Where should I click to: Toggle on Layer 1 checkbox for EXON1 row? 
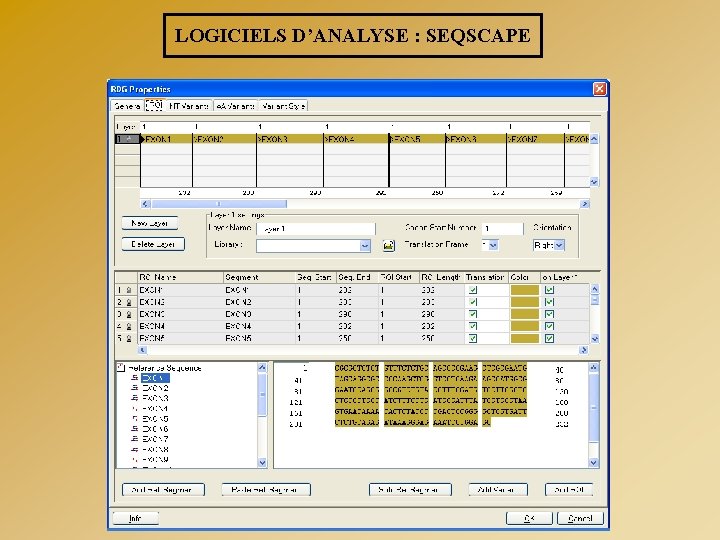pyautogui.click(x=549, y=290)
